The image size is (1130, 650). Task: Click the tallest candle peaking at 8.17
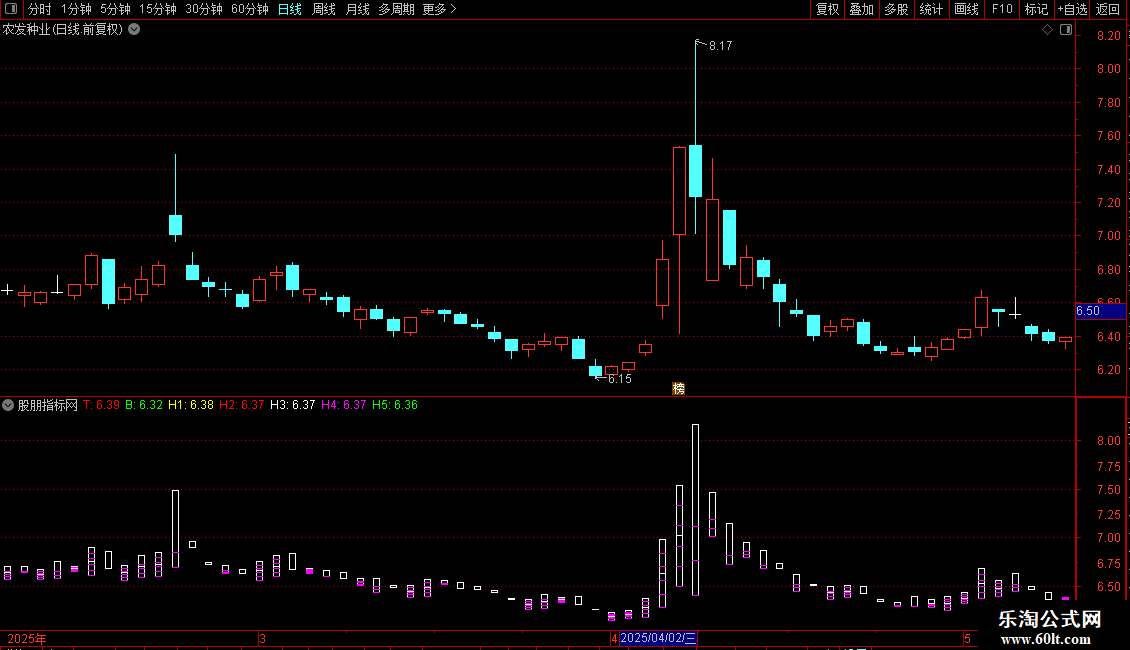[x=695, y=171]
